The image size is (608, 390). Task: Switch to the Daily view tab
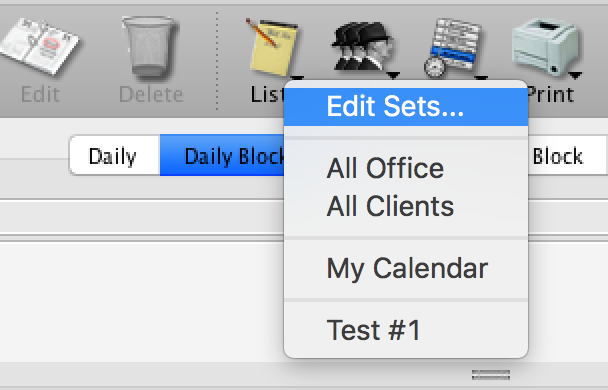point(114,156)
